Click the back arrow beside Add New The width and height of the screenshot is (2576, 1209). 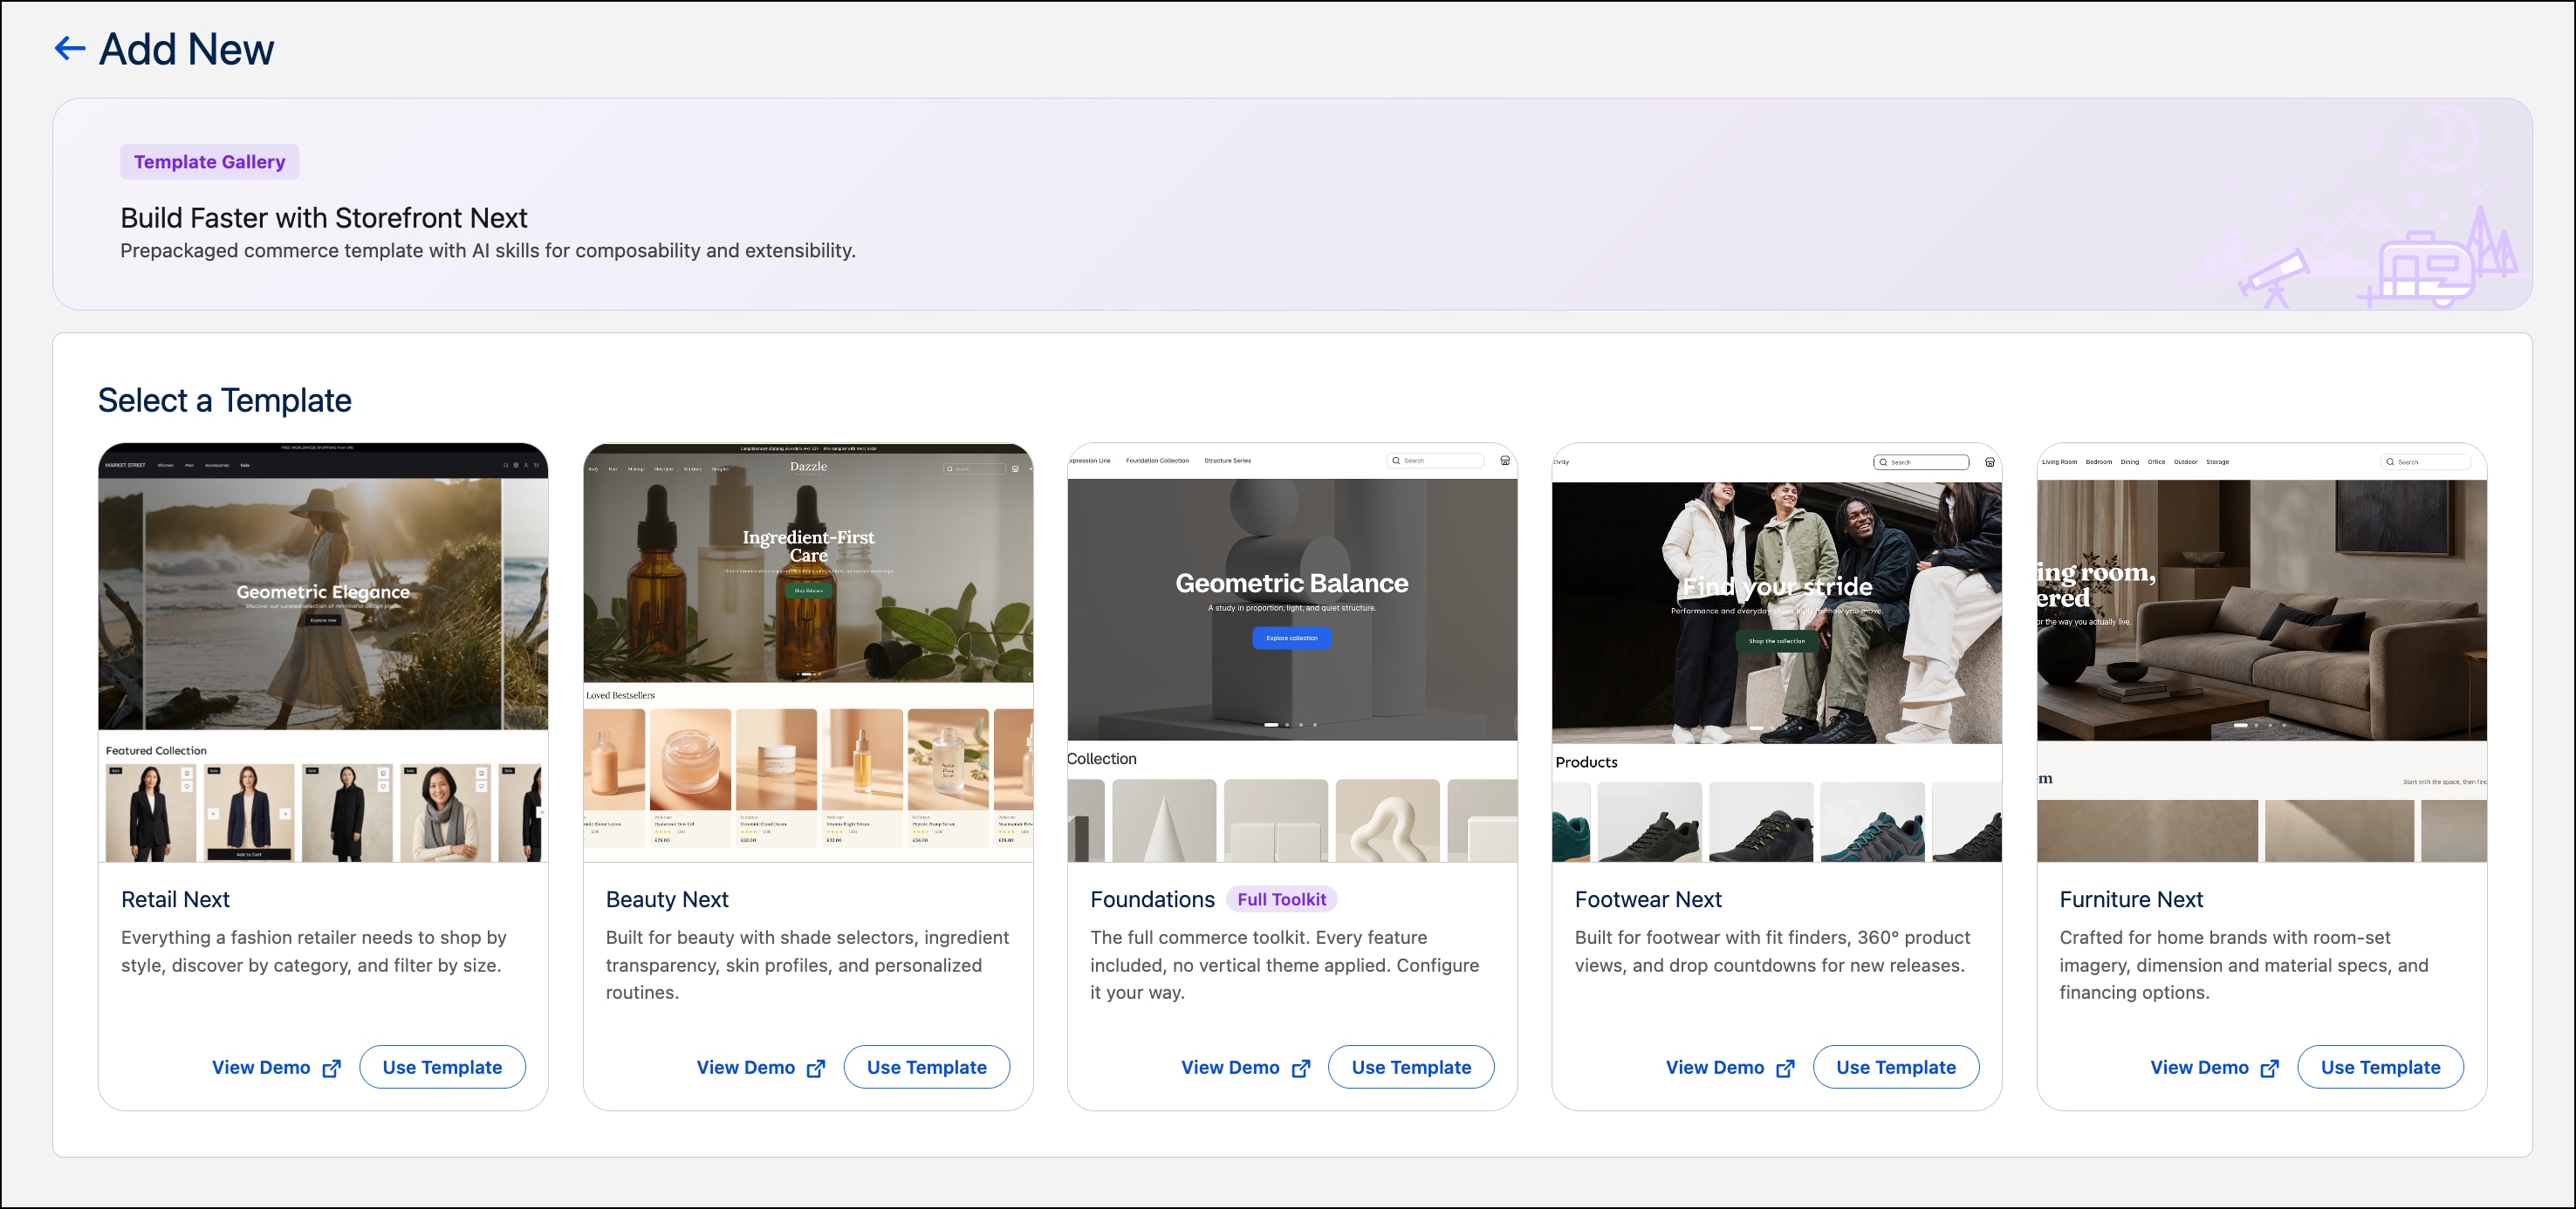(69, 48)
